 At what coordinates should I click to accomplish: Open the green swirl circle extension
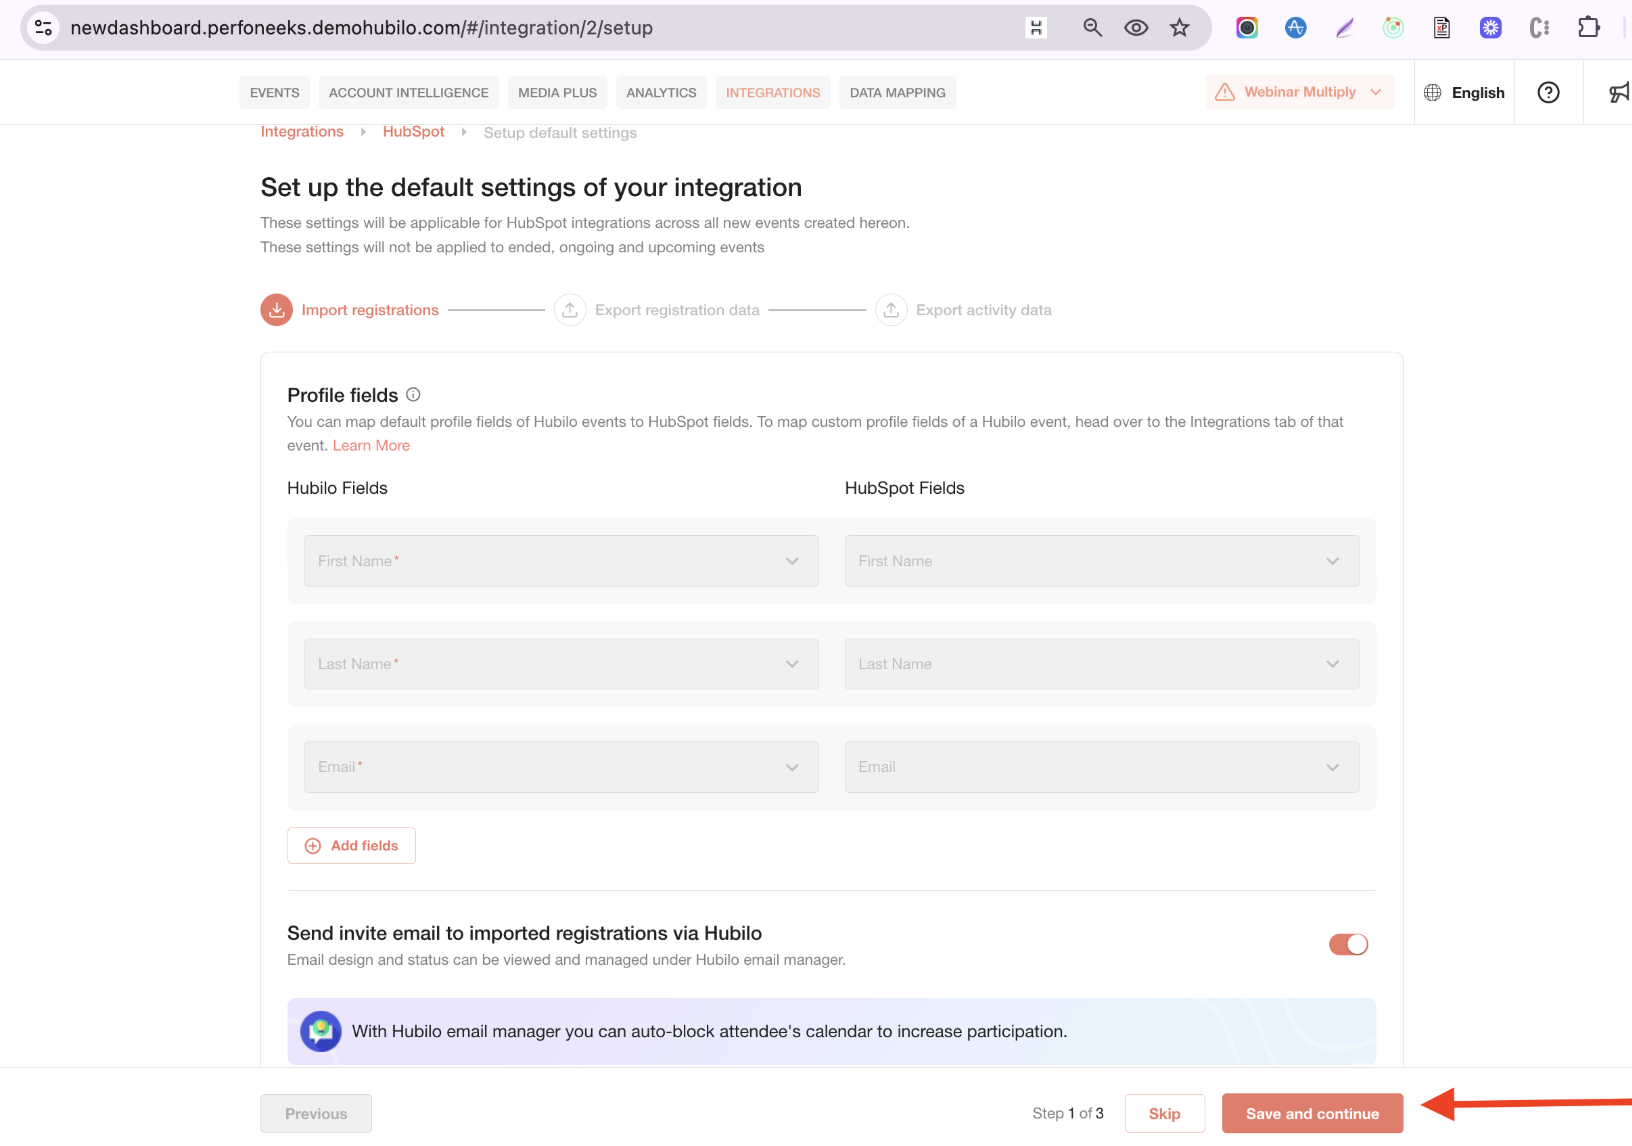click(1393, 28)
